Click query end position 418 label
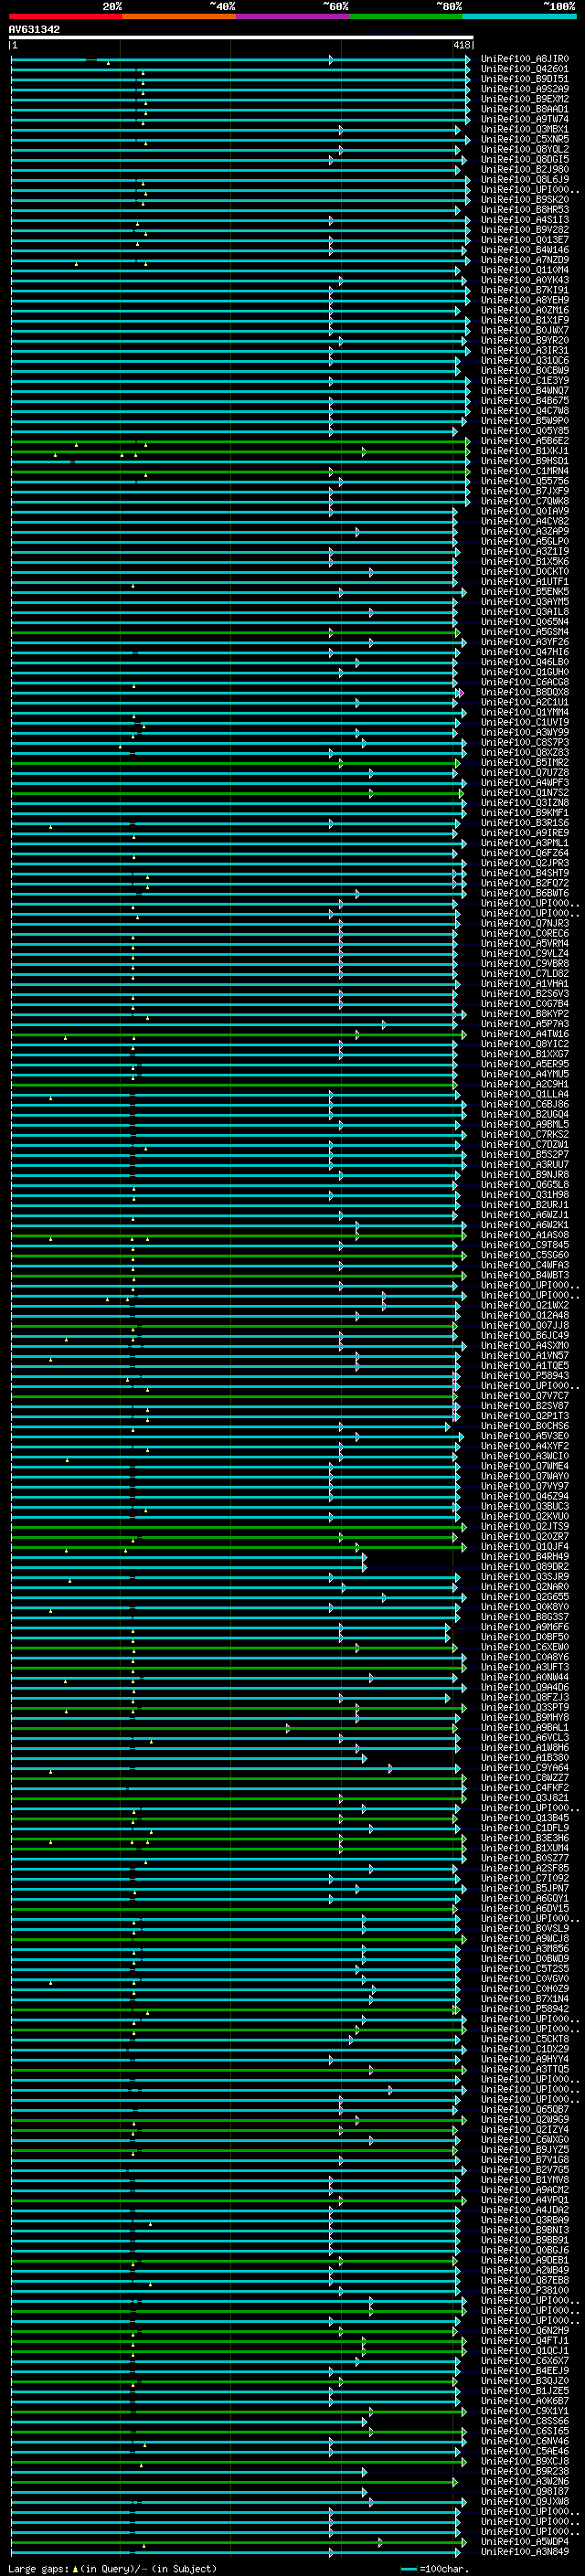Image resolution: width=585 pixels, height=2576 pixels. pyautogui.click(x=461, y=45)
